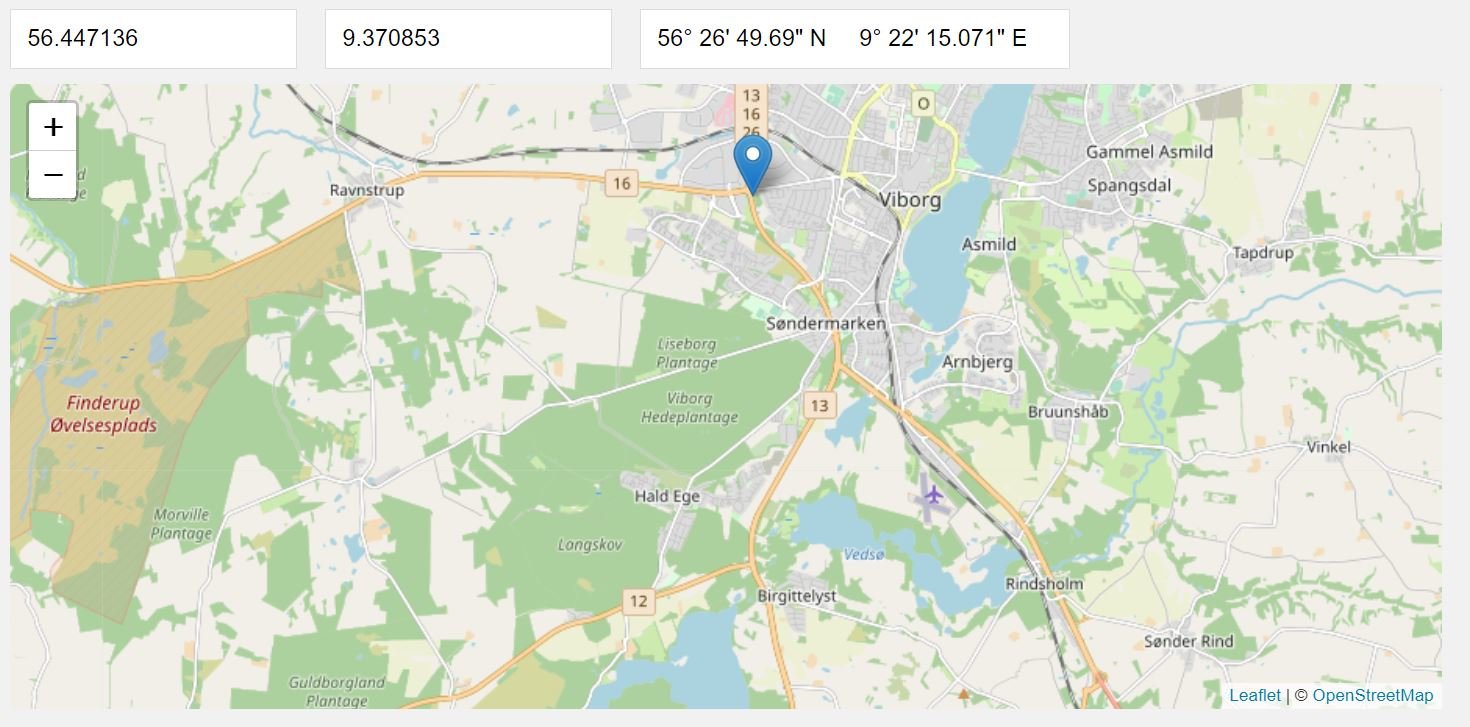This screenshot has width=1470, height=727.
Task: Click the route 12 road shield
Action: point(638,601)
